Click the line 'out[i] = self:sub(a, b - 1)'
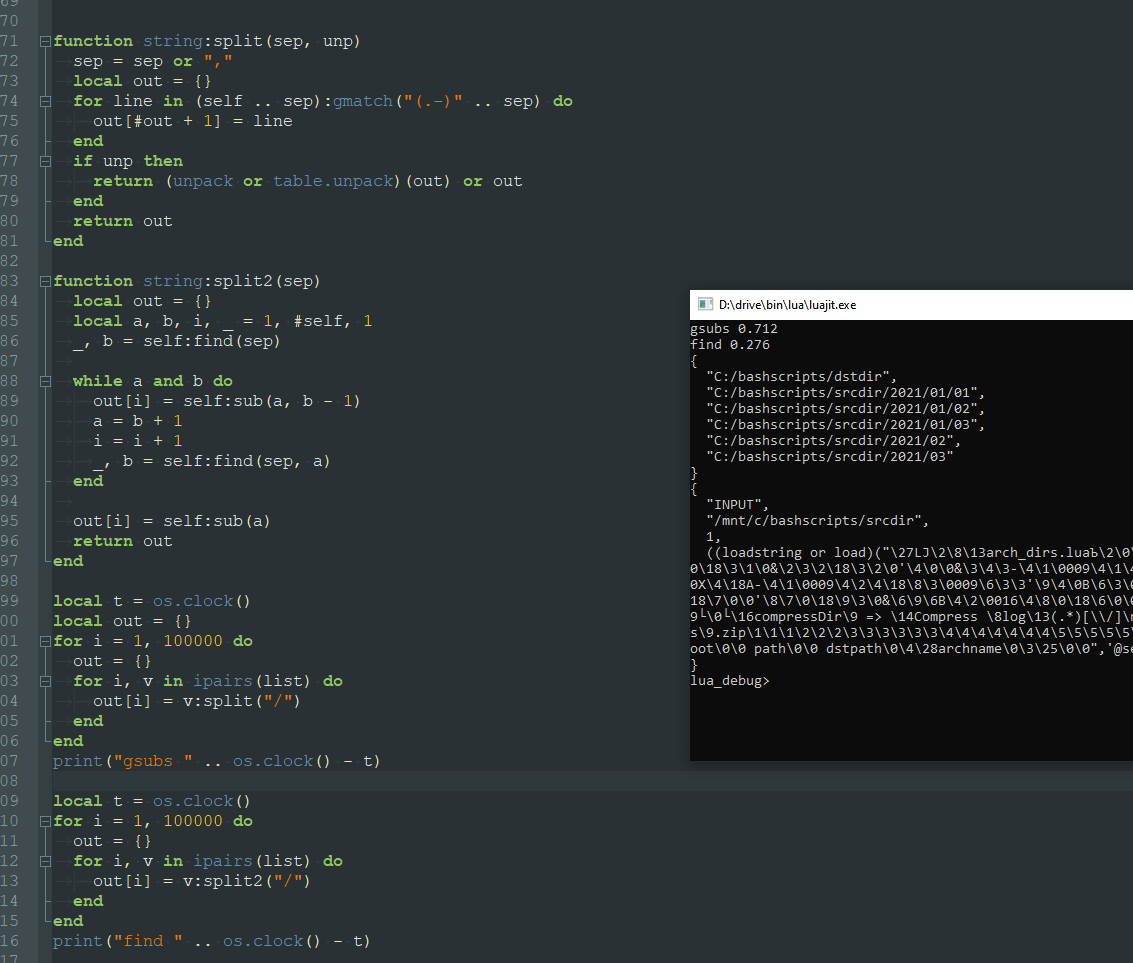The height and width of the screenshot is (963, 1133). click(226, 401)
